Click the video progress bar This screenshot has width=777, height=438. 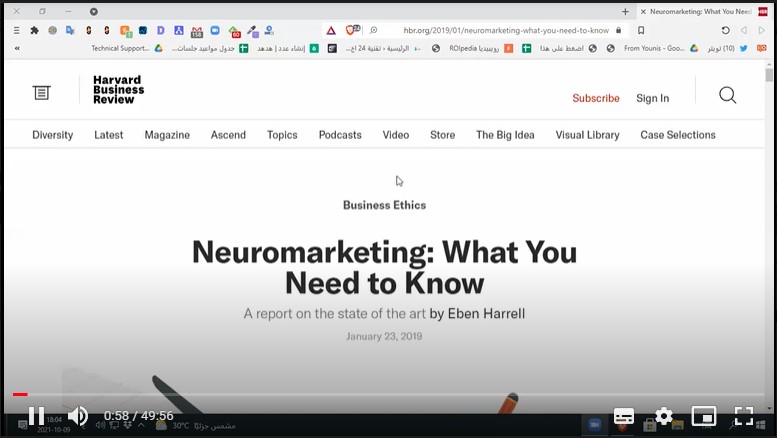388,395
